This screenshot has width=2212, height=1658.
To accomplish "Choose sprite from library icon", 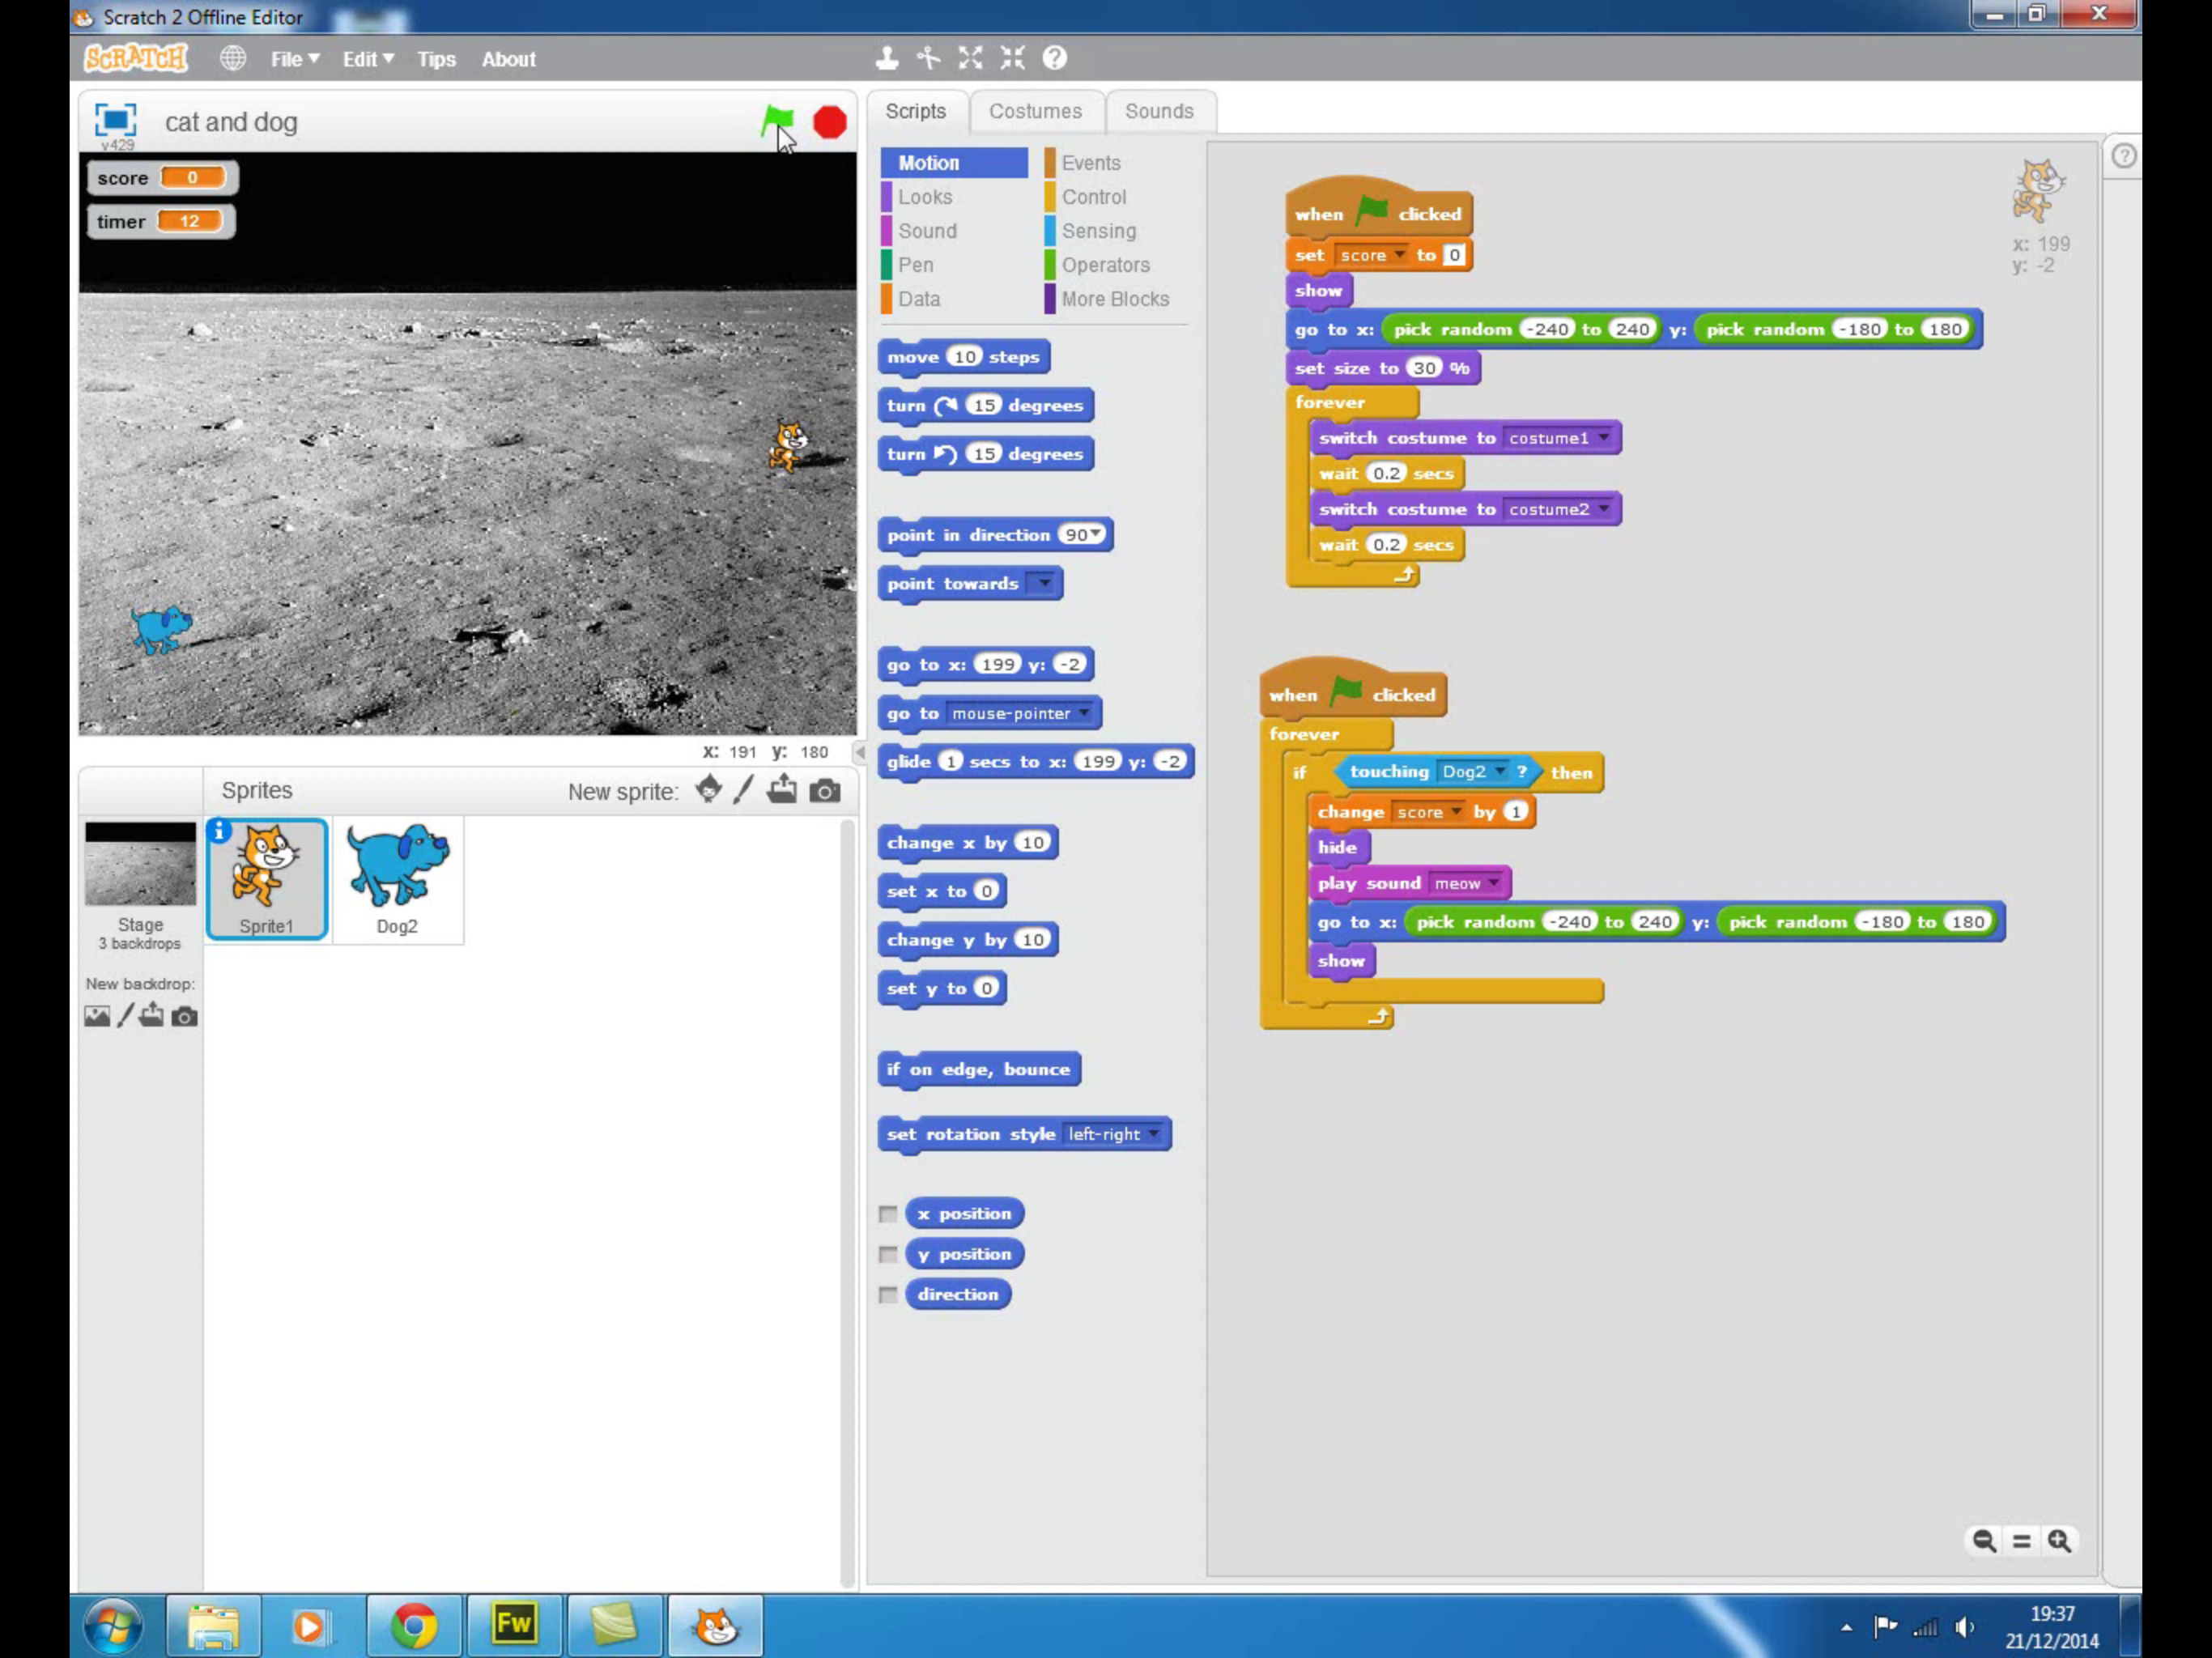I will (708, 790).
